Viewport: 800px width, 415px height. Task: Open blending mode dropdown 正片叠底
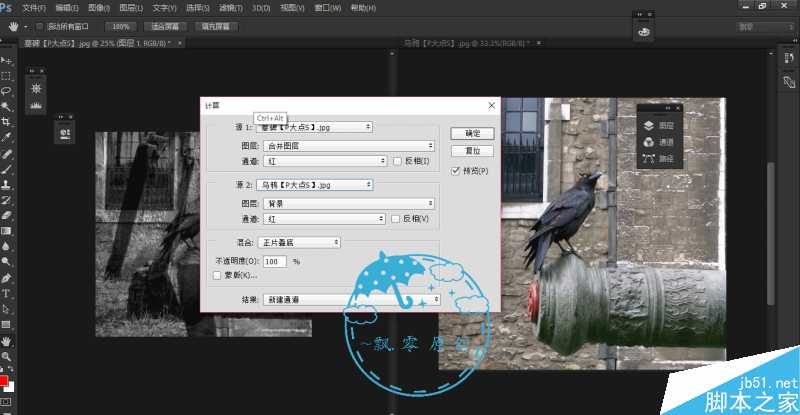click(299, 242)
